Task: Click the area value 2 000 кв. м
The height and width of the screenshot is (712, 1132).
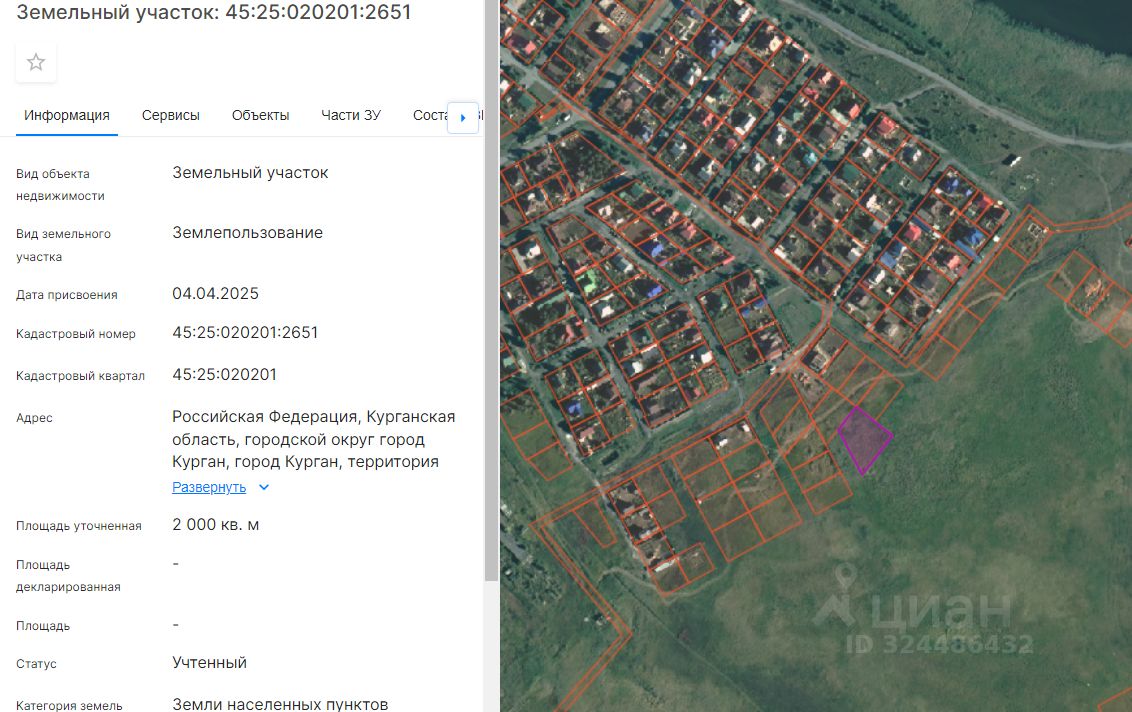Action: tap(215, 525)
